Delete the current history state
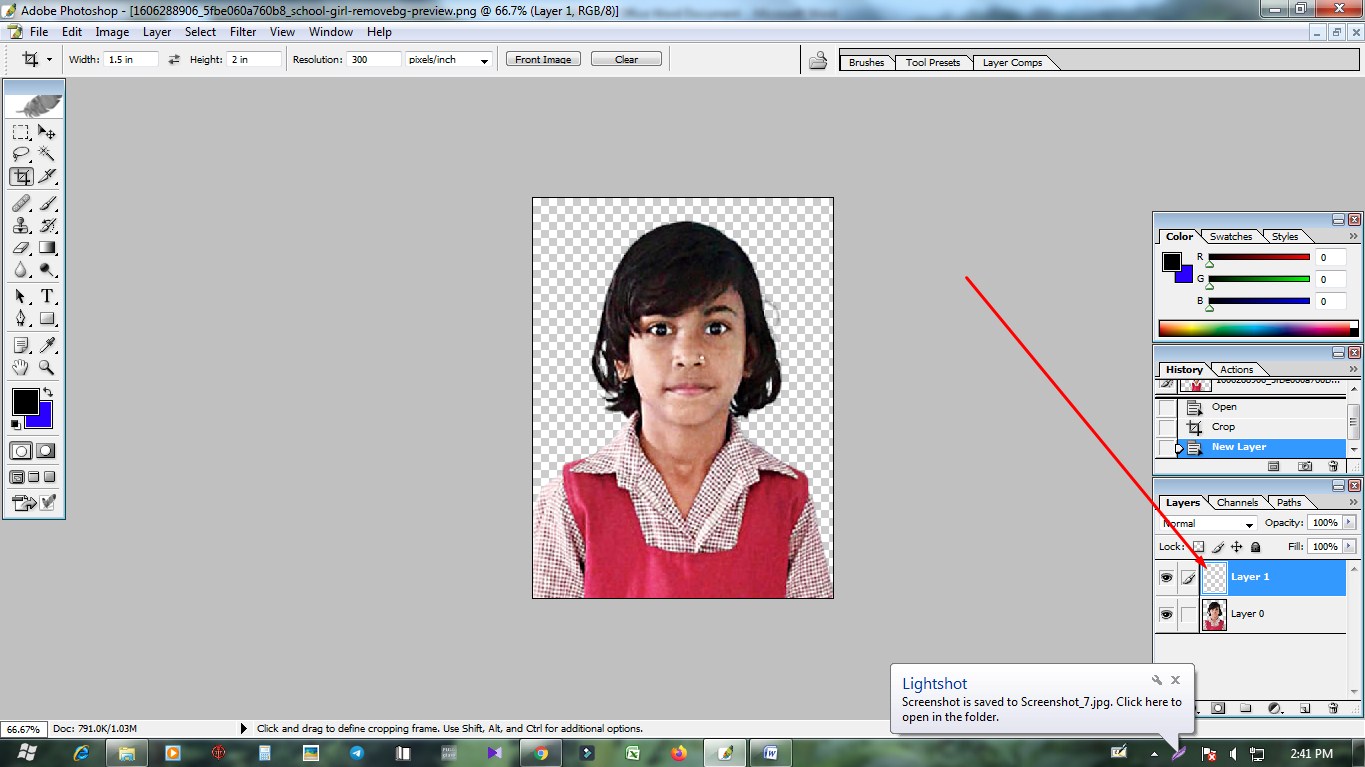 pos(1333,466)
